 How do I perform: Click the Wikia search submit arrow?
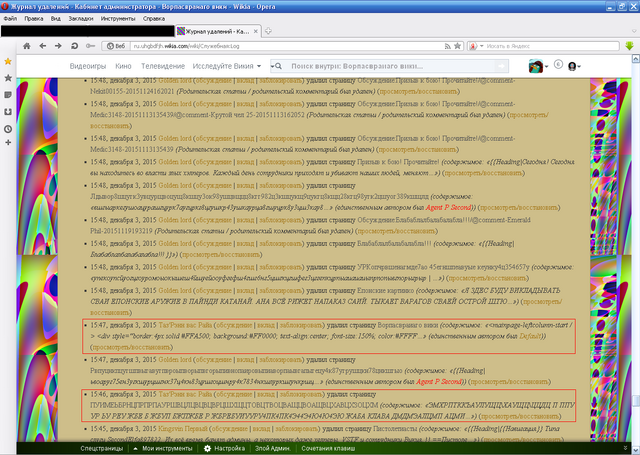tap(501, 66)
